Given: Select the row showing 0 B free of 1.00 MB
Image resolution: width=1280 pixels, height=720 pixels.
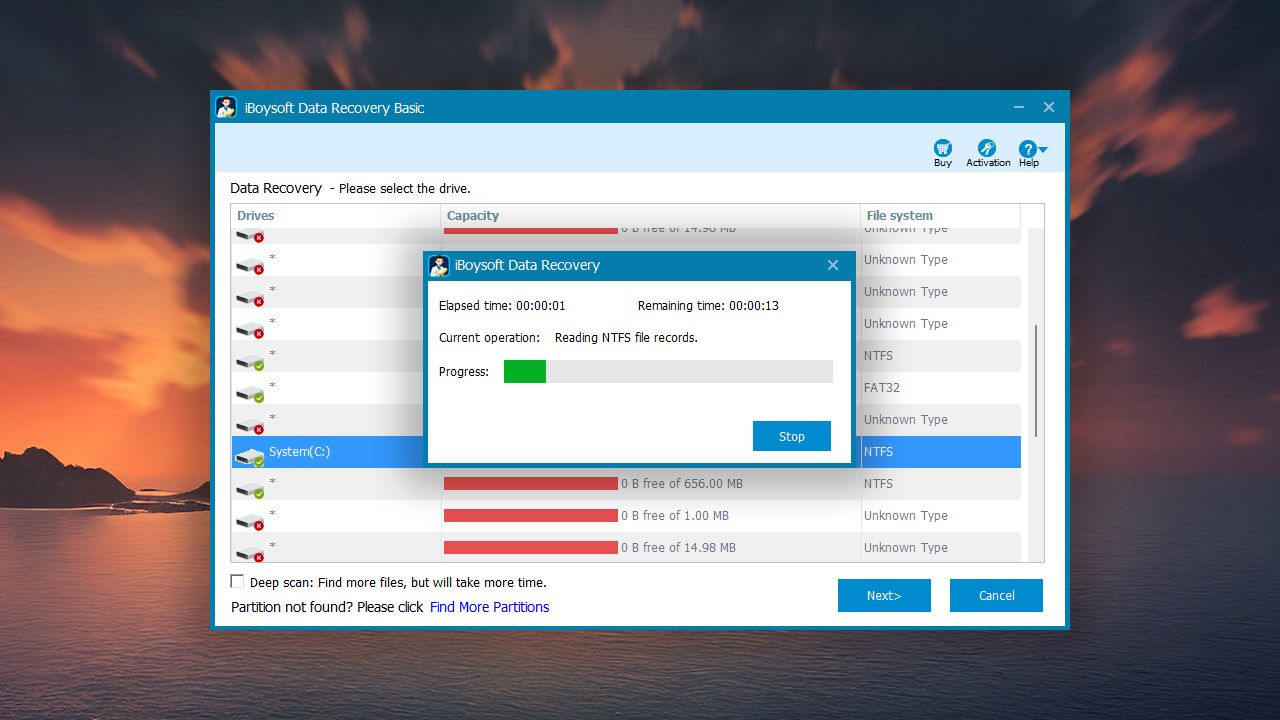Looking at the screenshot, I should tap(626, 516).
